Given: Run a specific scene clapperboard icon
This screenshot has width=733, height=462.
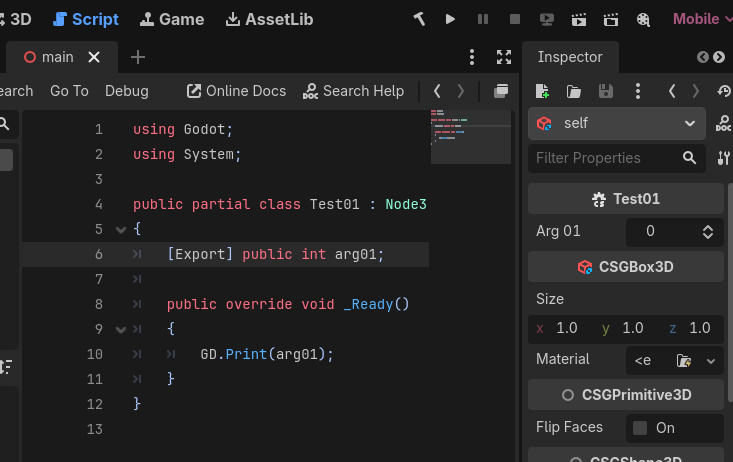Looking at the screenshot, I should click(x=611, y=19).
